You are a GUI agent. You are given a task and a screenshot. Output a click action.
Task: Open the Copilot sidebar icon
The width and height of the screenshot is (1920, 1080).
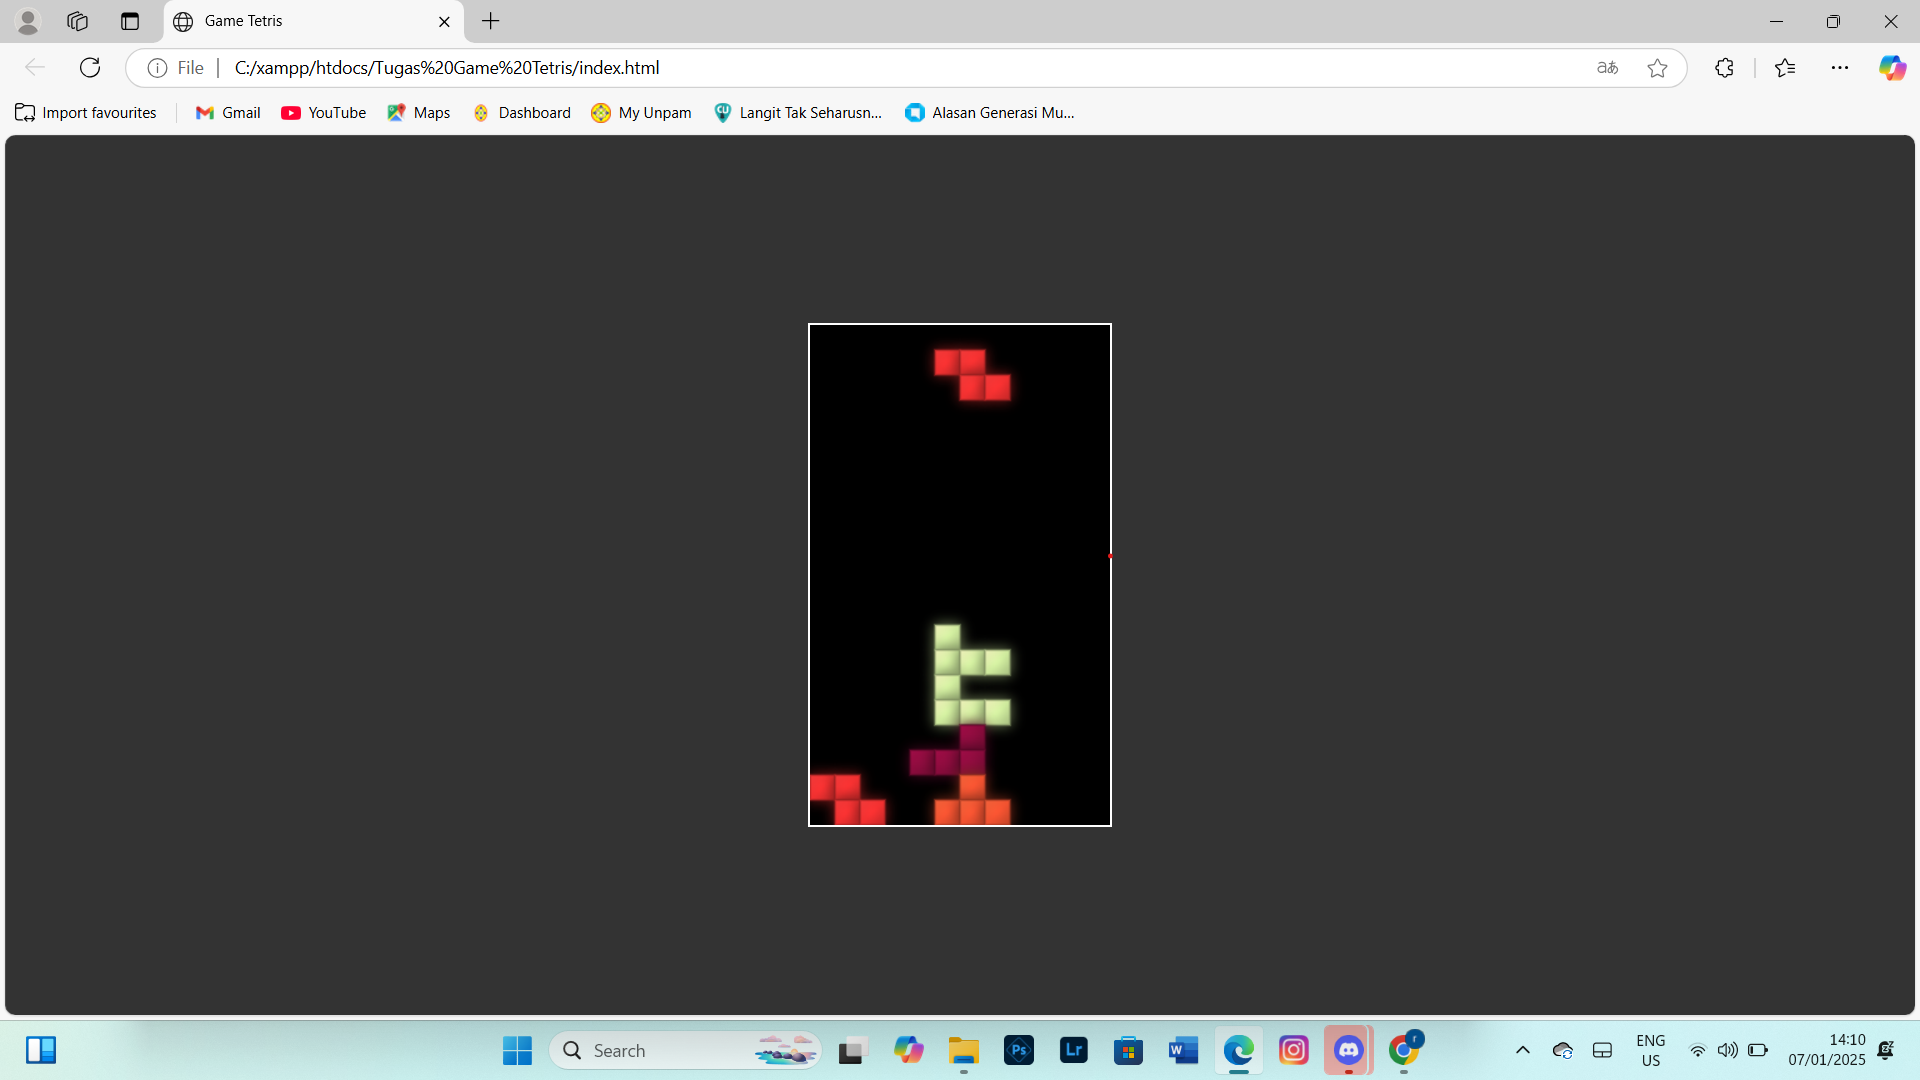(1891, 68)
